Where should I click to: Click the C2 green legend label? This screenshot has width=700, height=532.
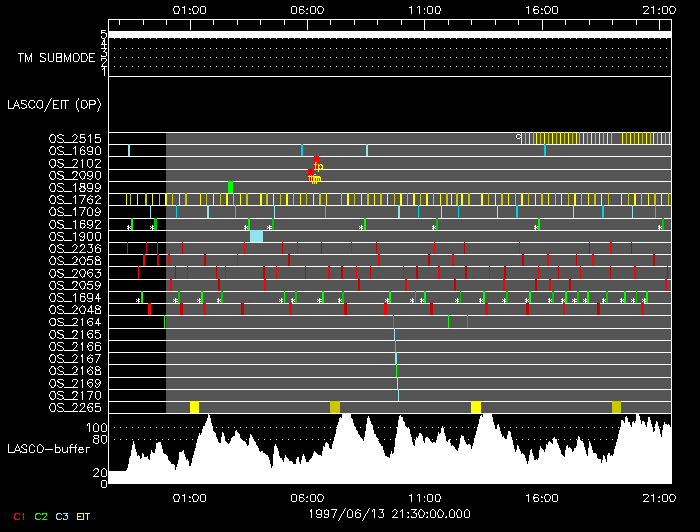[41, 516]
